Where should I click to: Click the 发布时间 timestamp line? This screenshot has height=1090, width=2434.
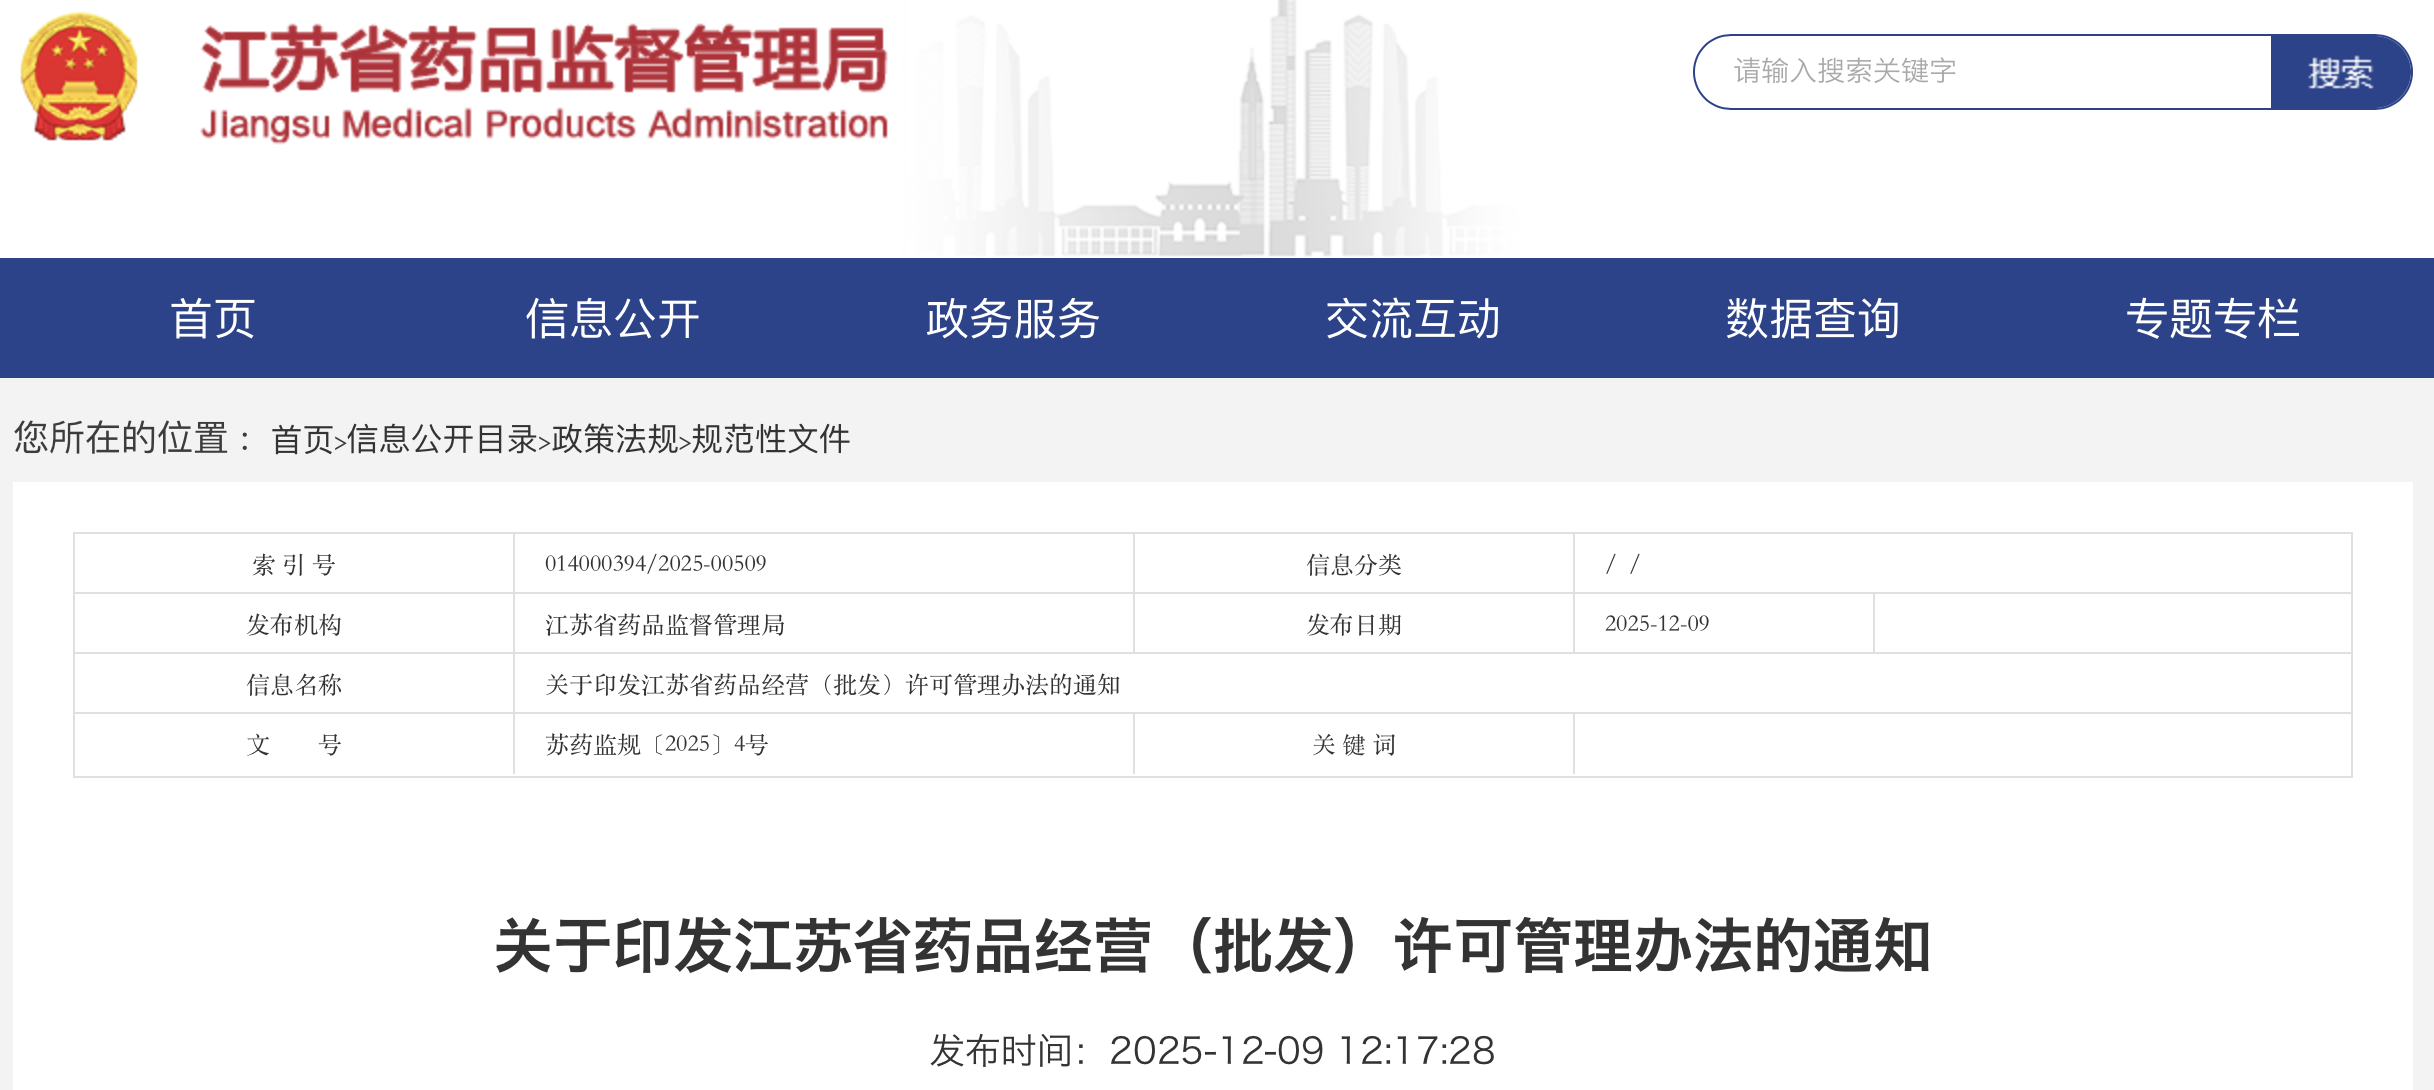1212,1051
